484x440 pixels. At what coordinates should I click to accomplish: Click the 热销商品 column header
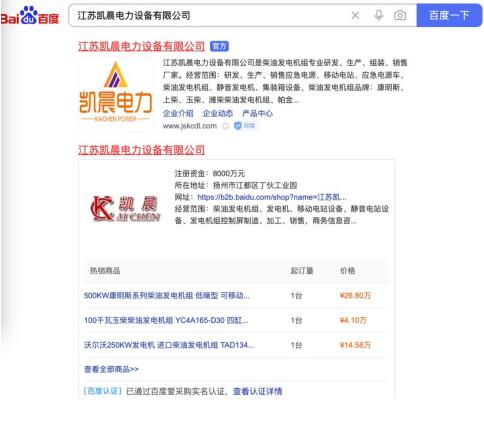pos(105,271)
